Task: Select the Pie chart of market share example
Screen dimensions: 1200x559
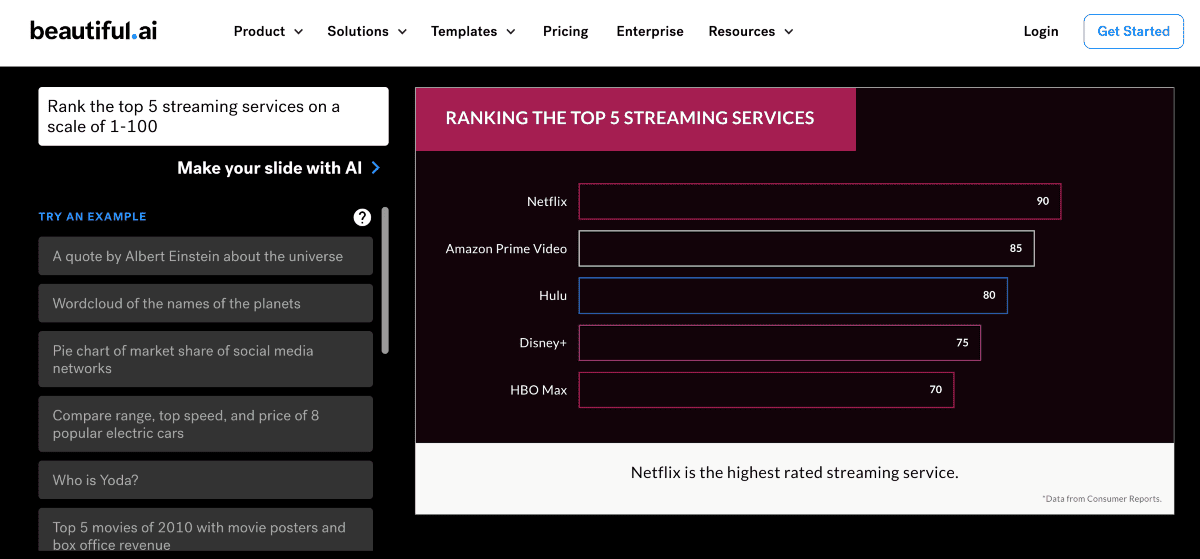Action: click(x=205, y=359)
